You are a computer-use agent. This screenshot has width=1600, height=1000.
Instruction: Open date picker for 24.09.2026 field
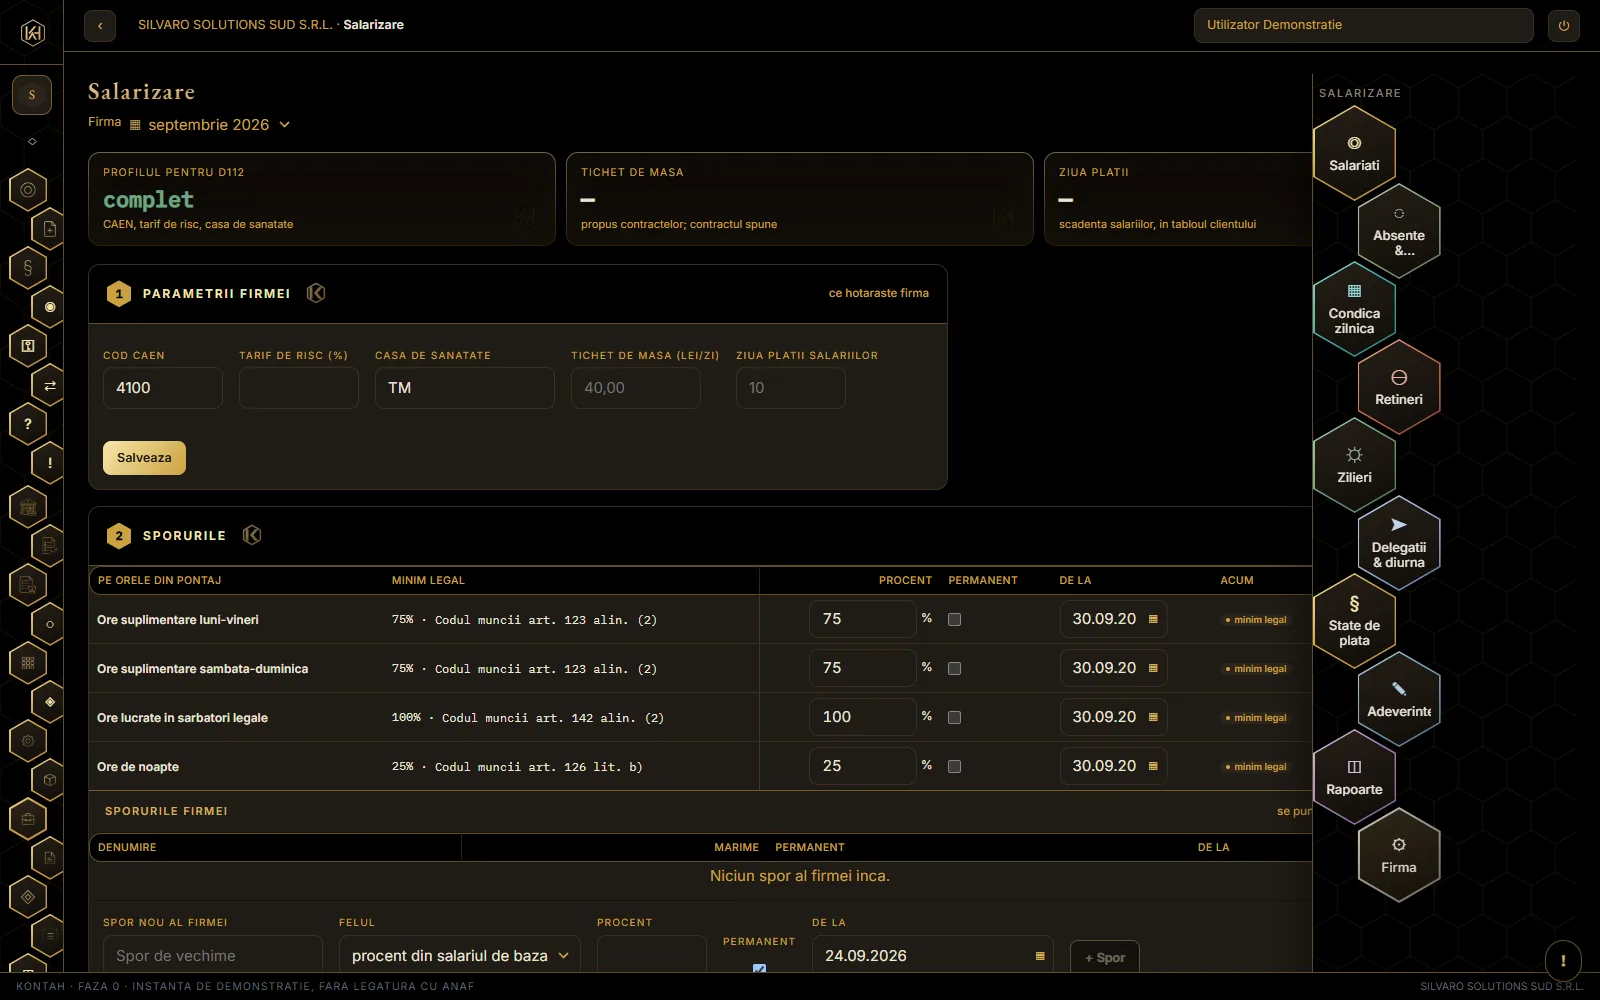(x=1040, y=956)
